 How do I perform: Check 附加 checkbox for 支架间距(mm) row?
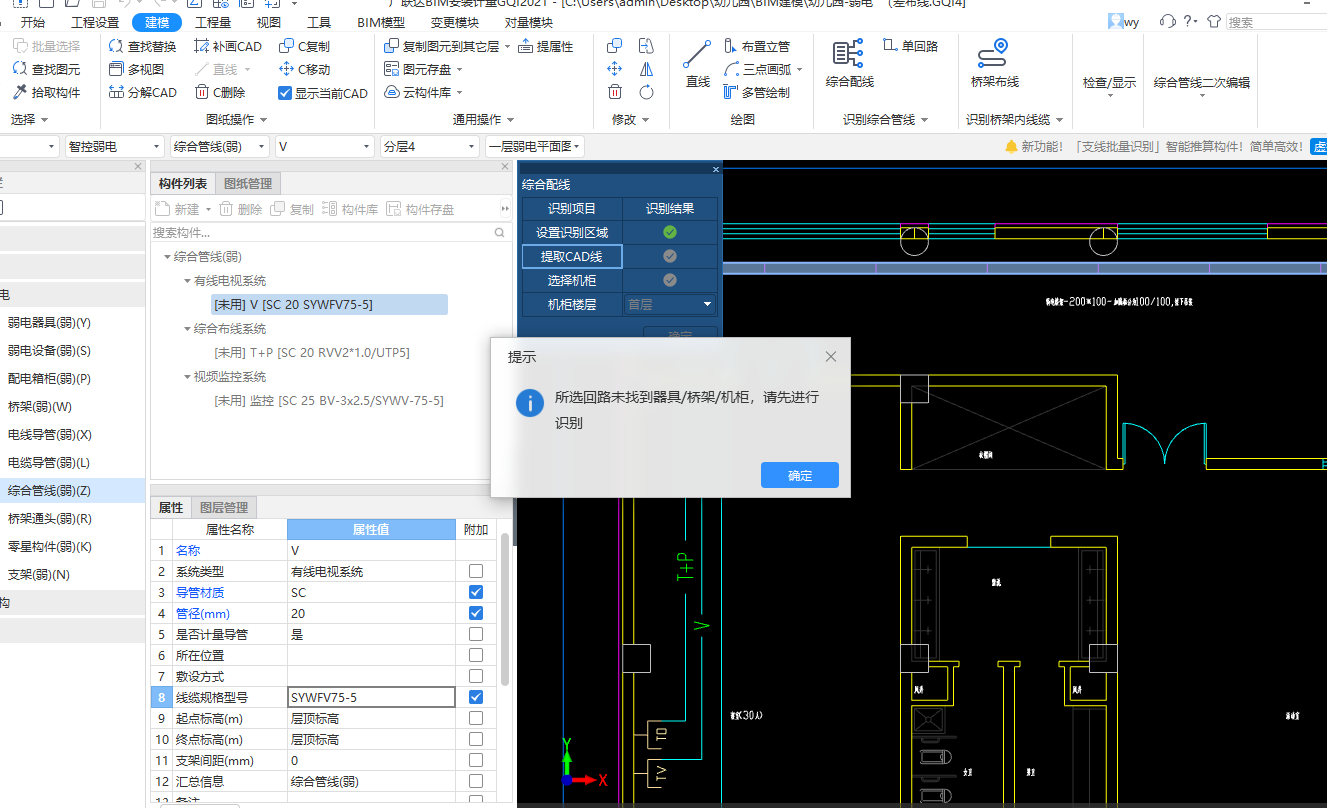pos(476,760)
